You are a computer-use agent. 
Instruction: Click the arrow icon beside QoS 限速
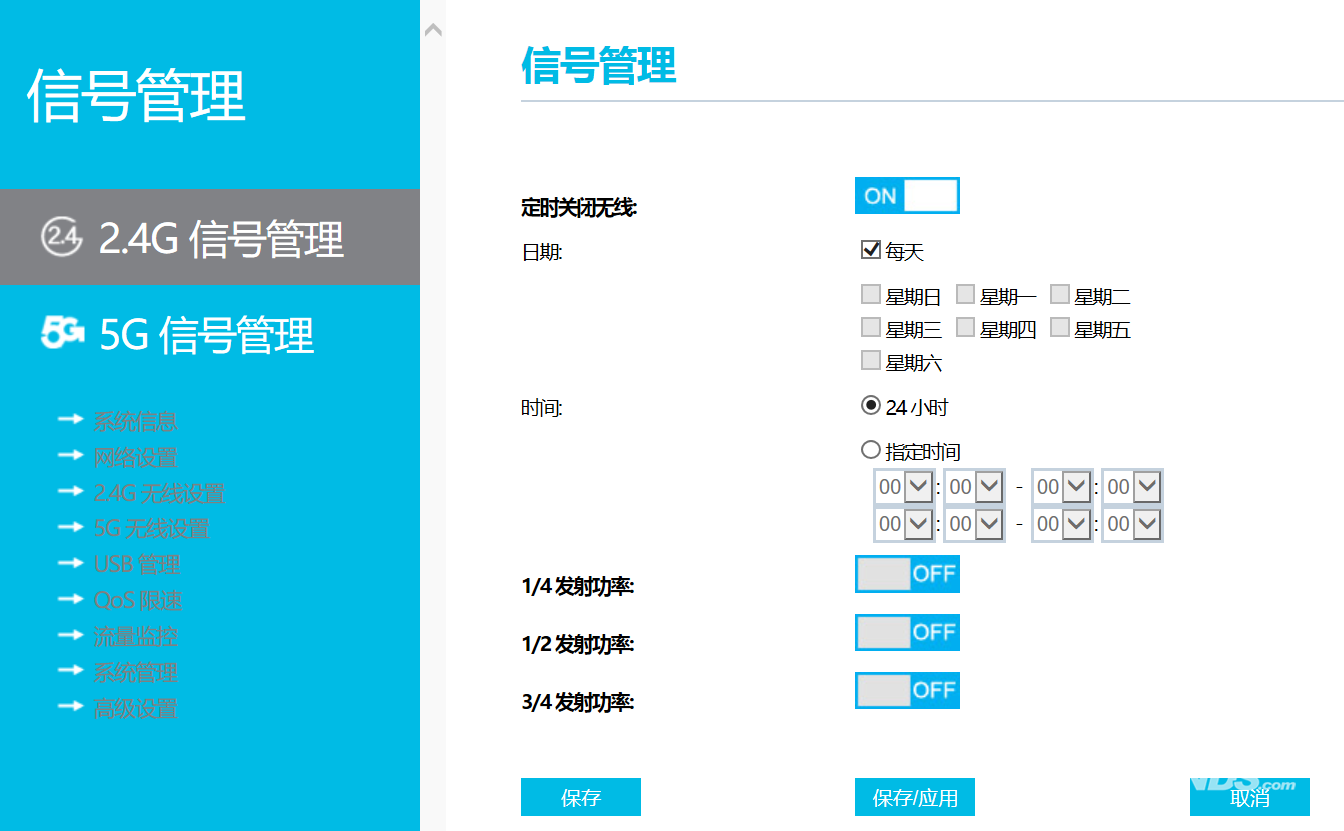(71, 599)
